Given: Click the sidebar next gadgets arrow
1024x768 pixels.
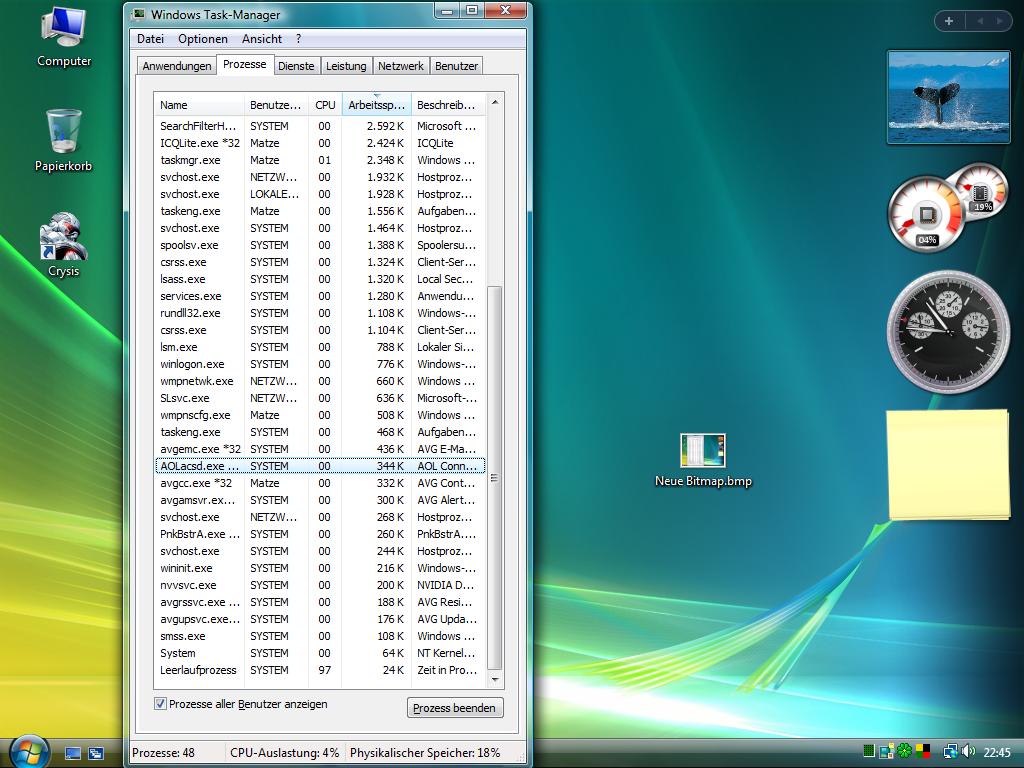Looking at the screenshot, I should pos(999,21).
